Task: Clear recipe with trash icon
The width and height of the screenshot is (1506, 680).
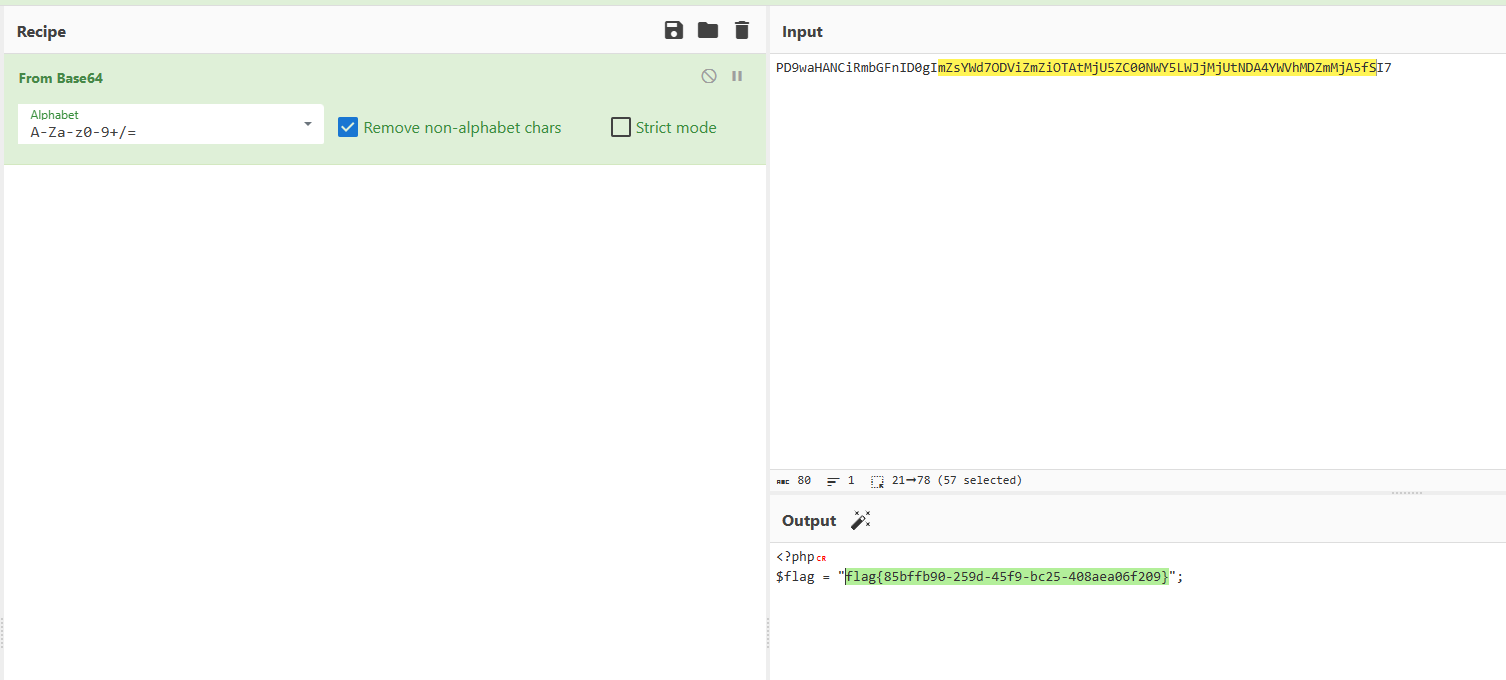Action: coord(741,30)
